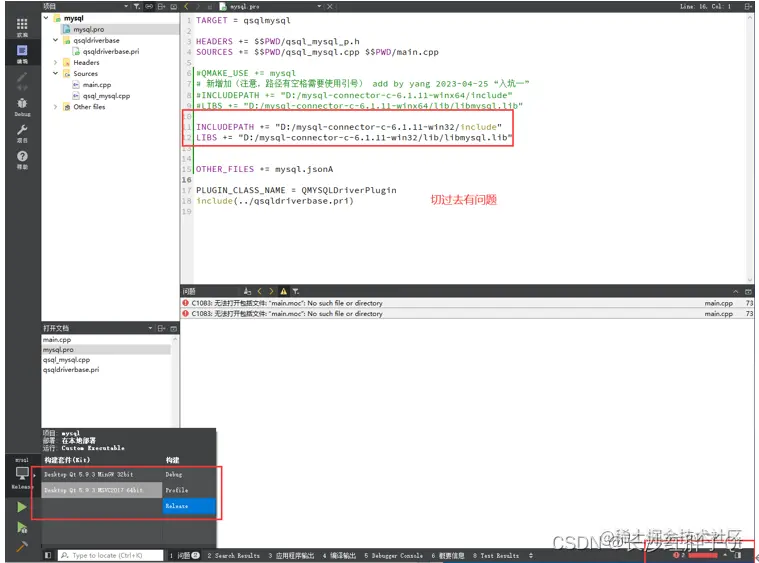This screenshot has height=563, width=759.
Task: Switch to the Issues output tab
Action: (x=185, y=555)
